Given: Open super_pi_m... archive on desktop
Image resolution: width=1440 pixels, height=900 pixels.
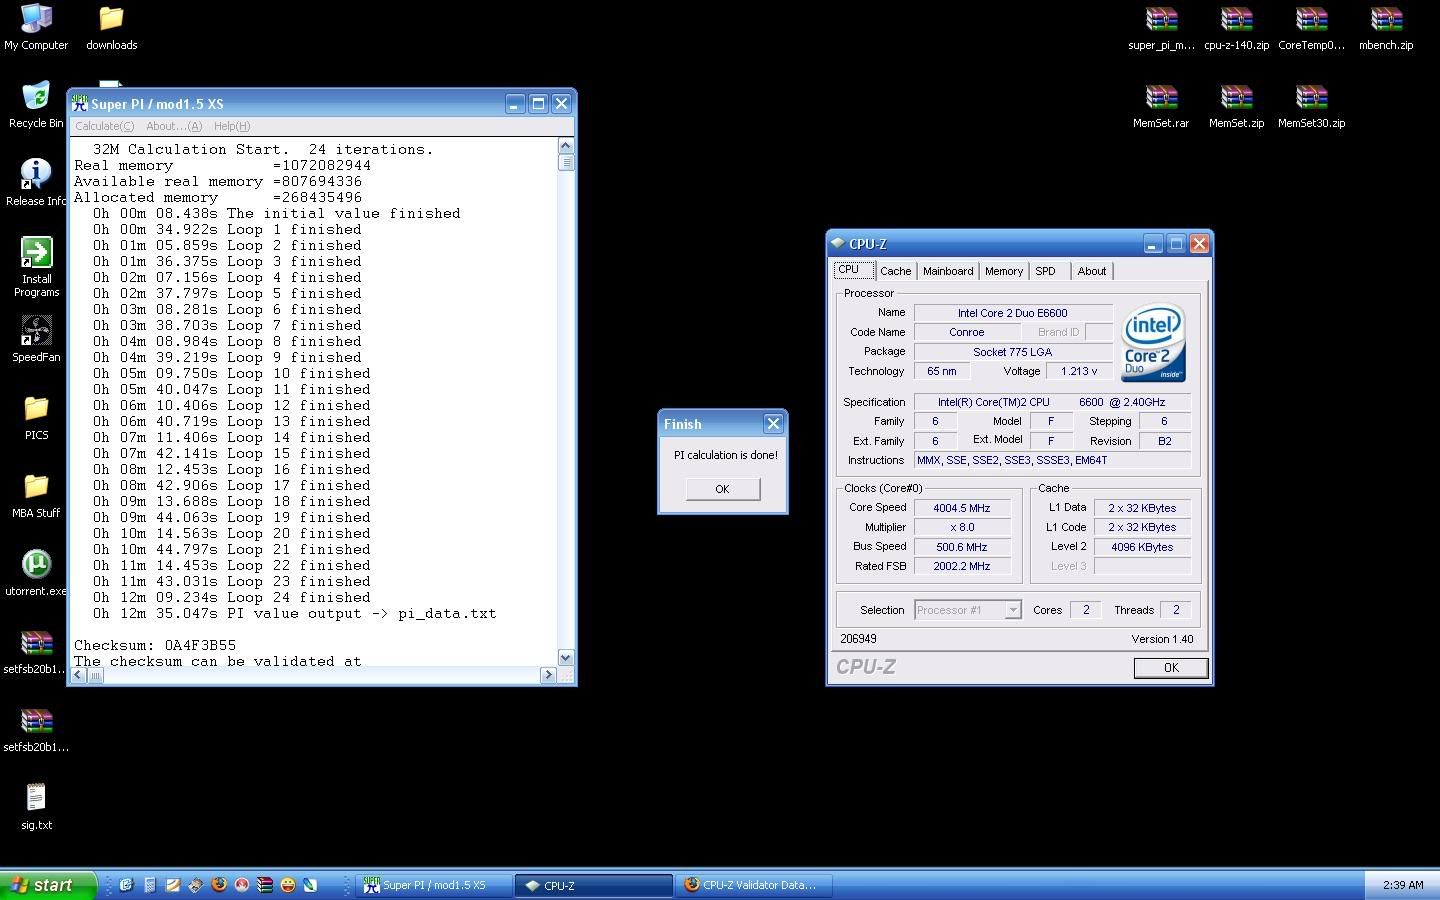Looking at the screenshot, I should (1161, 28).
